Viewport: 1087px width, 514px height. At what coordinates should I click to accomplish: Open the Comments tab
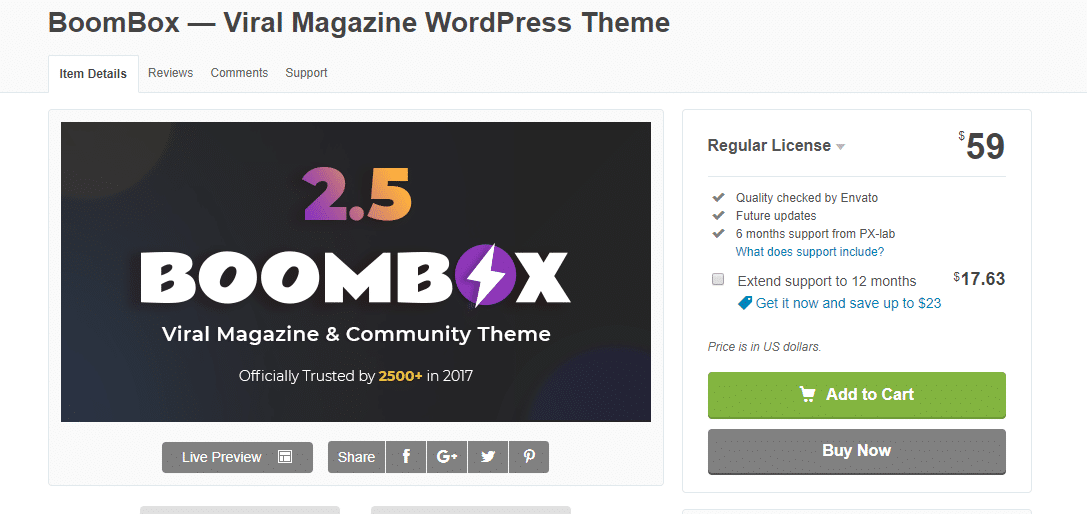(x=239, y=73)
